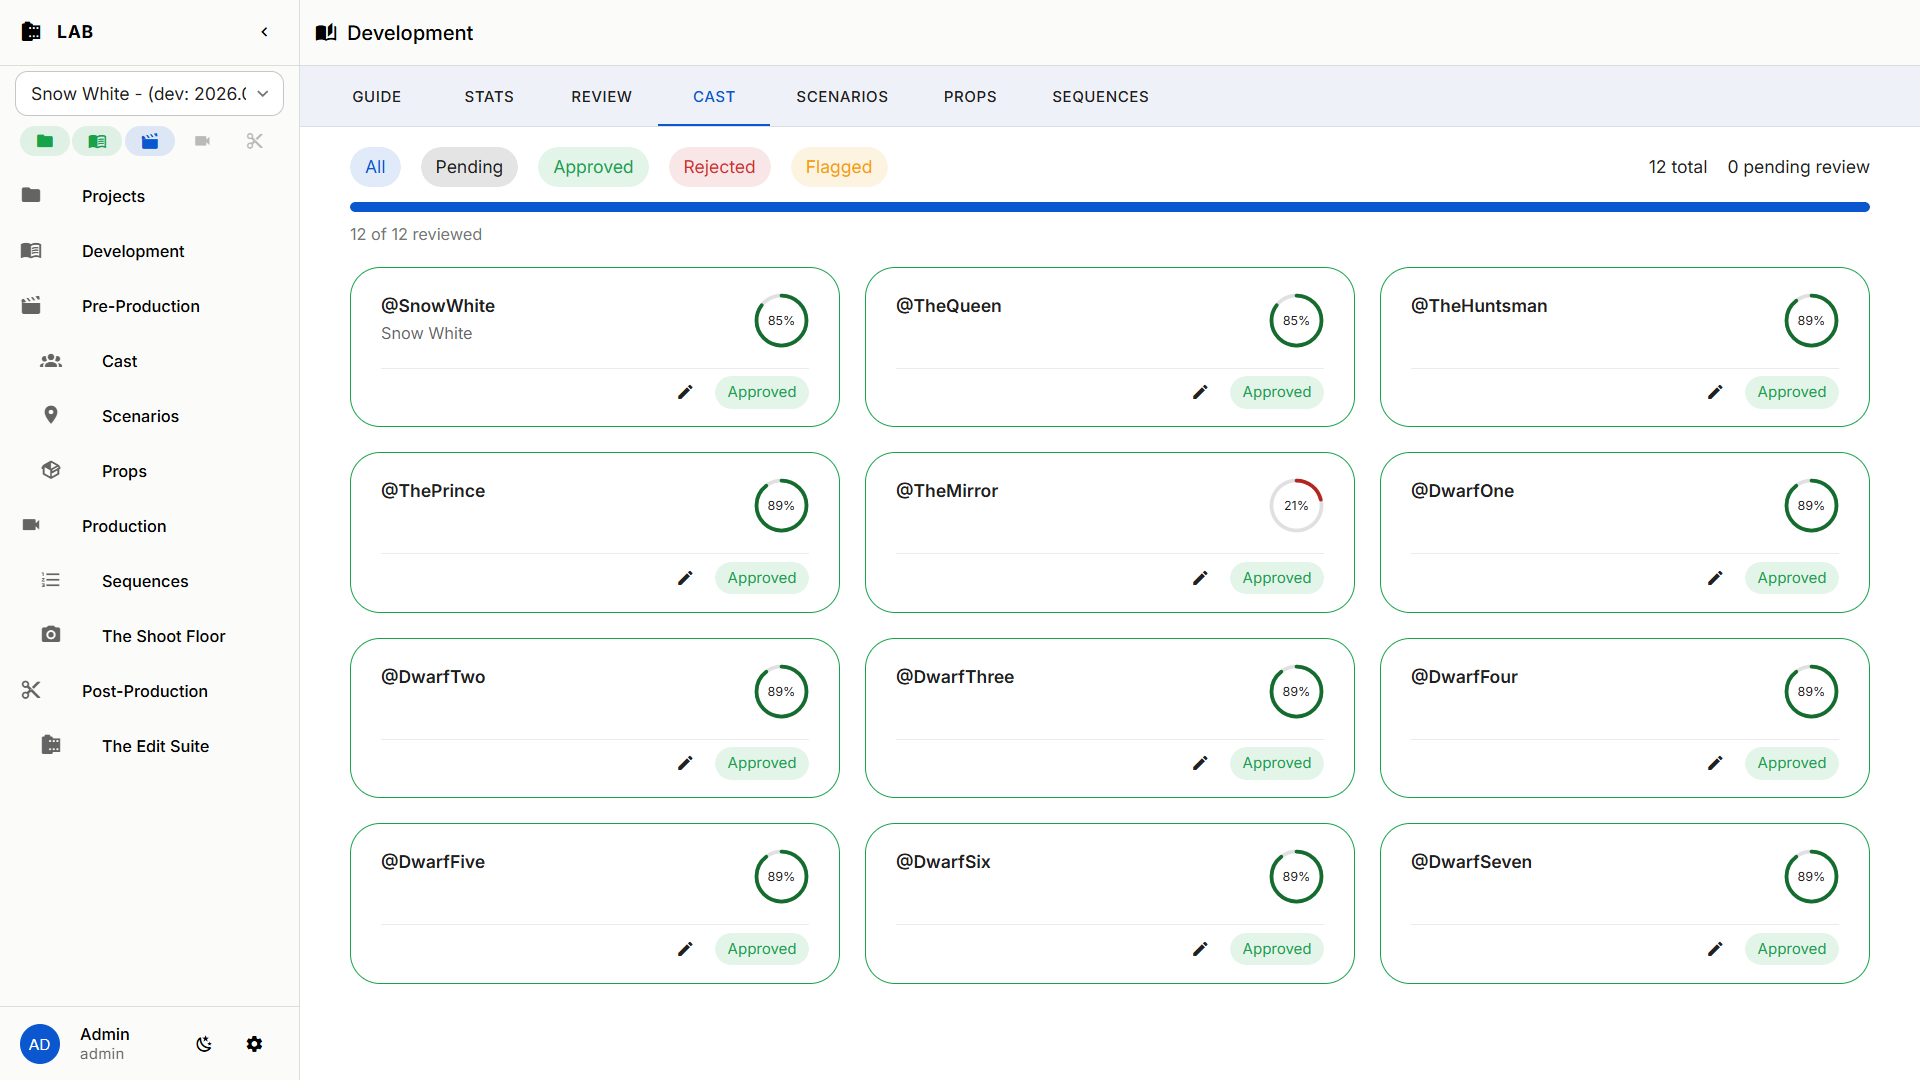Edit @DwarfThree with the pencil icon

point(1200,763)
